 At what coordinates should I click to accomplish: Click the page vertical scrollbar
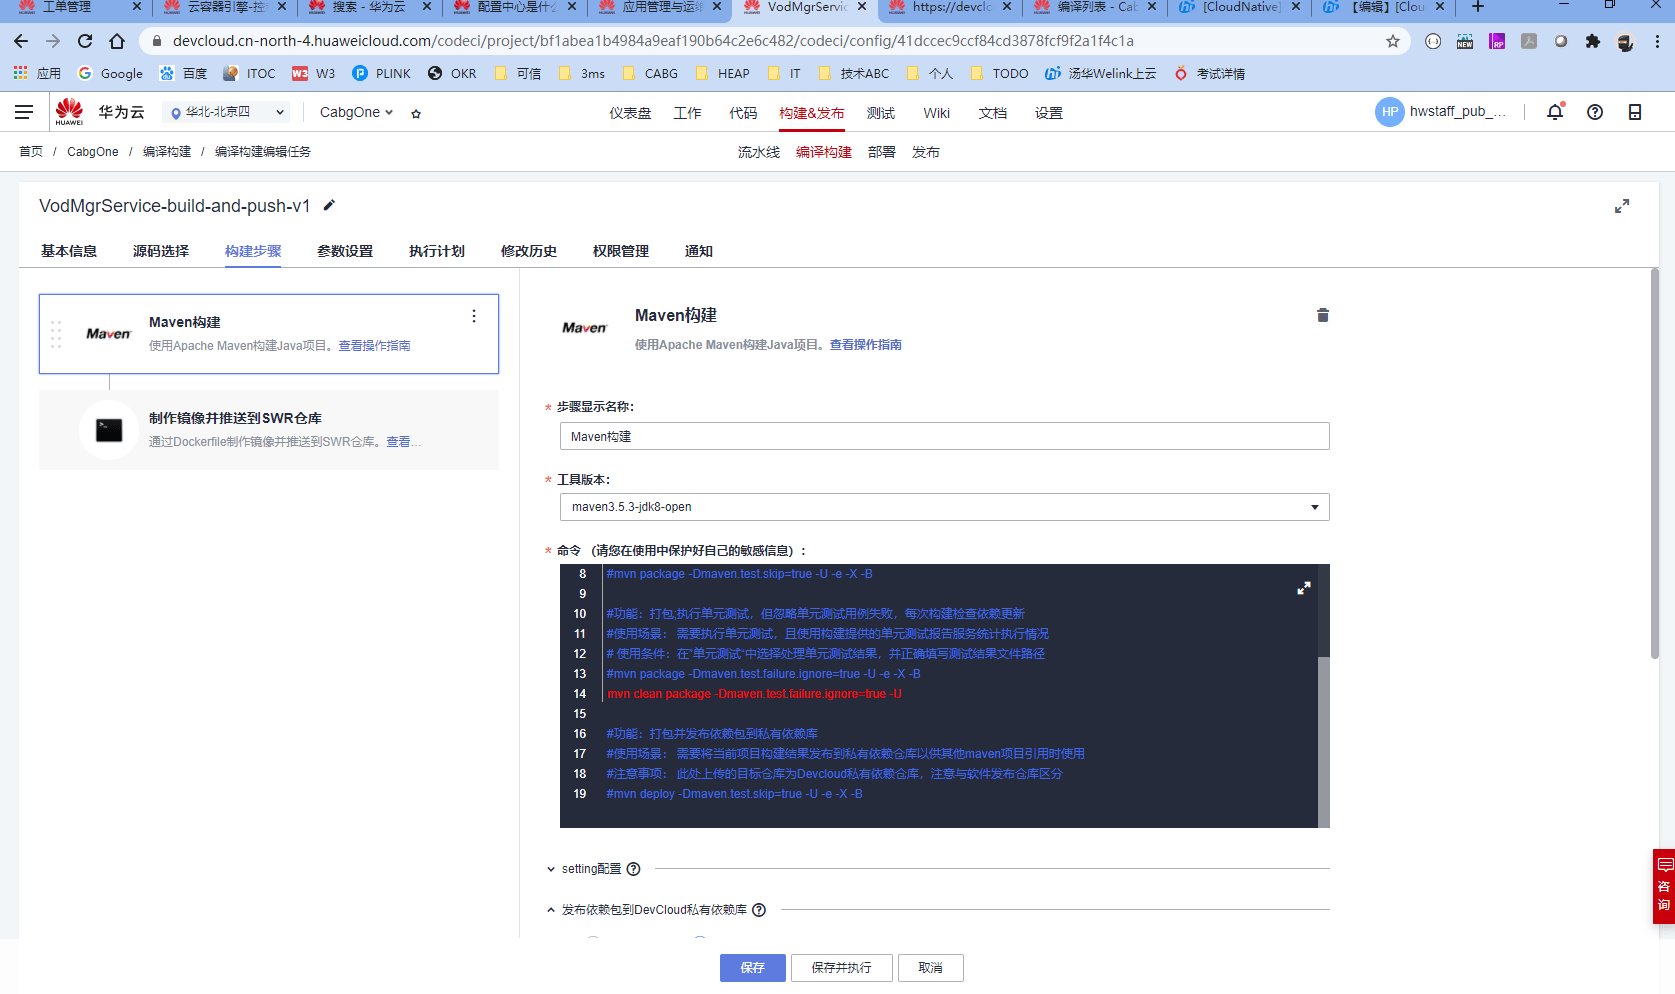pyautogui.click(x=1655, y=463)
